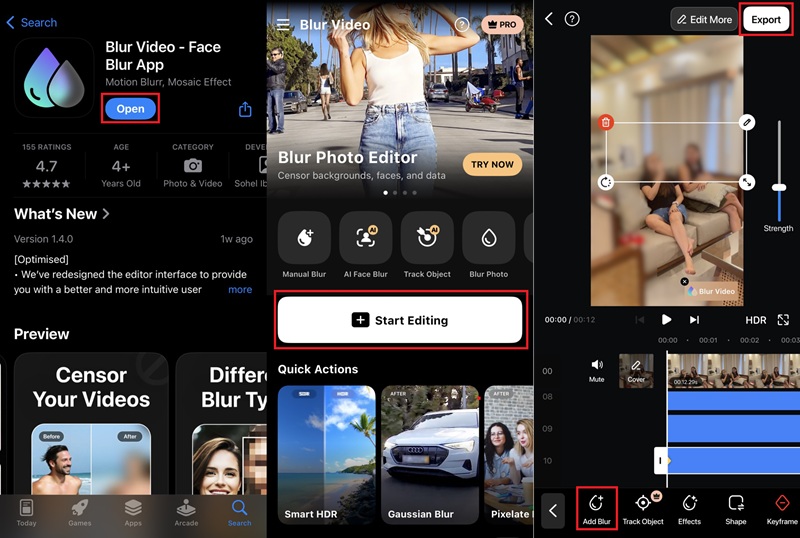Click the Strength slider handle
The width and height of the screenshot is (800, 538).
779,187
